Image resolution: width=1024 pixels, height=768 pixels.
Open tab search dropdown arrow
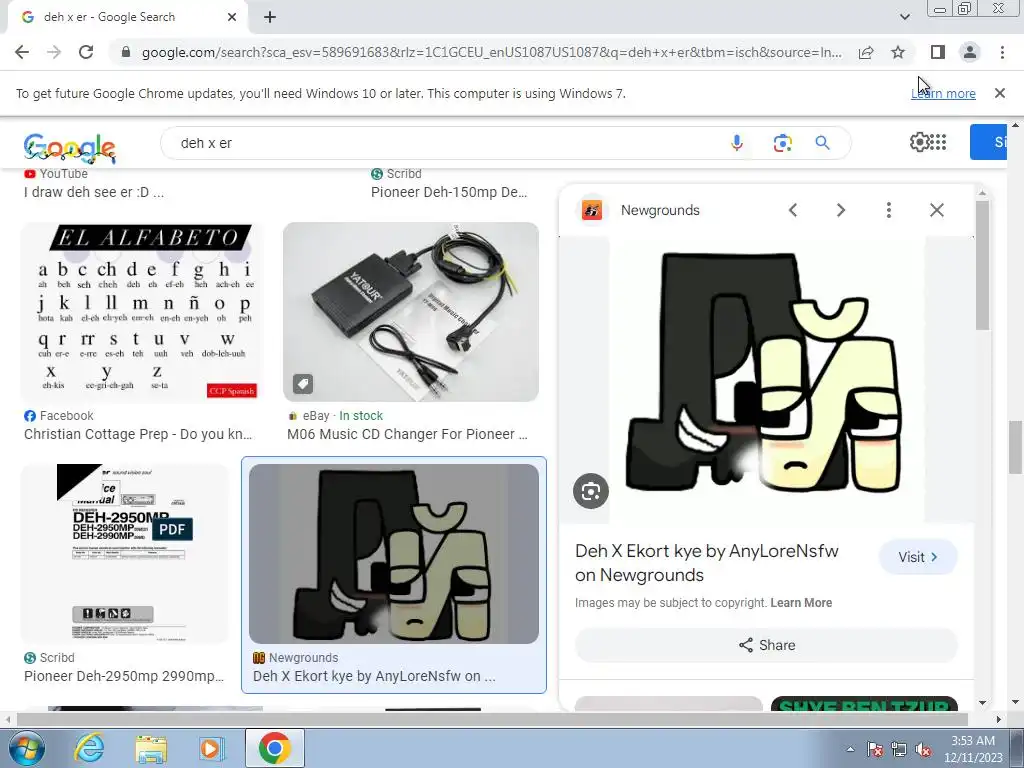(x=904, y=17)
